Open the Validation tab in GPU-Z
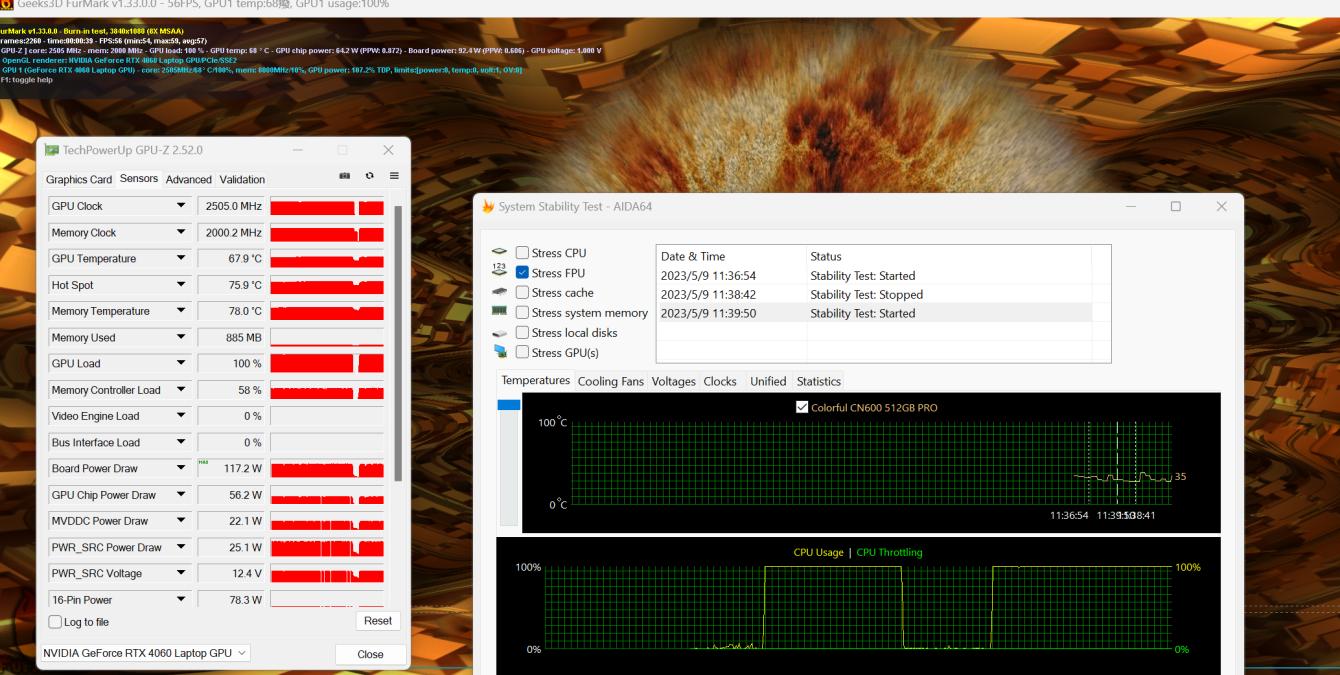The height and width of the screenshot is (675, 1340). [242, 180]
